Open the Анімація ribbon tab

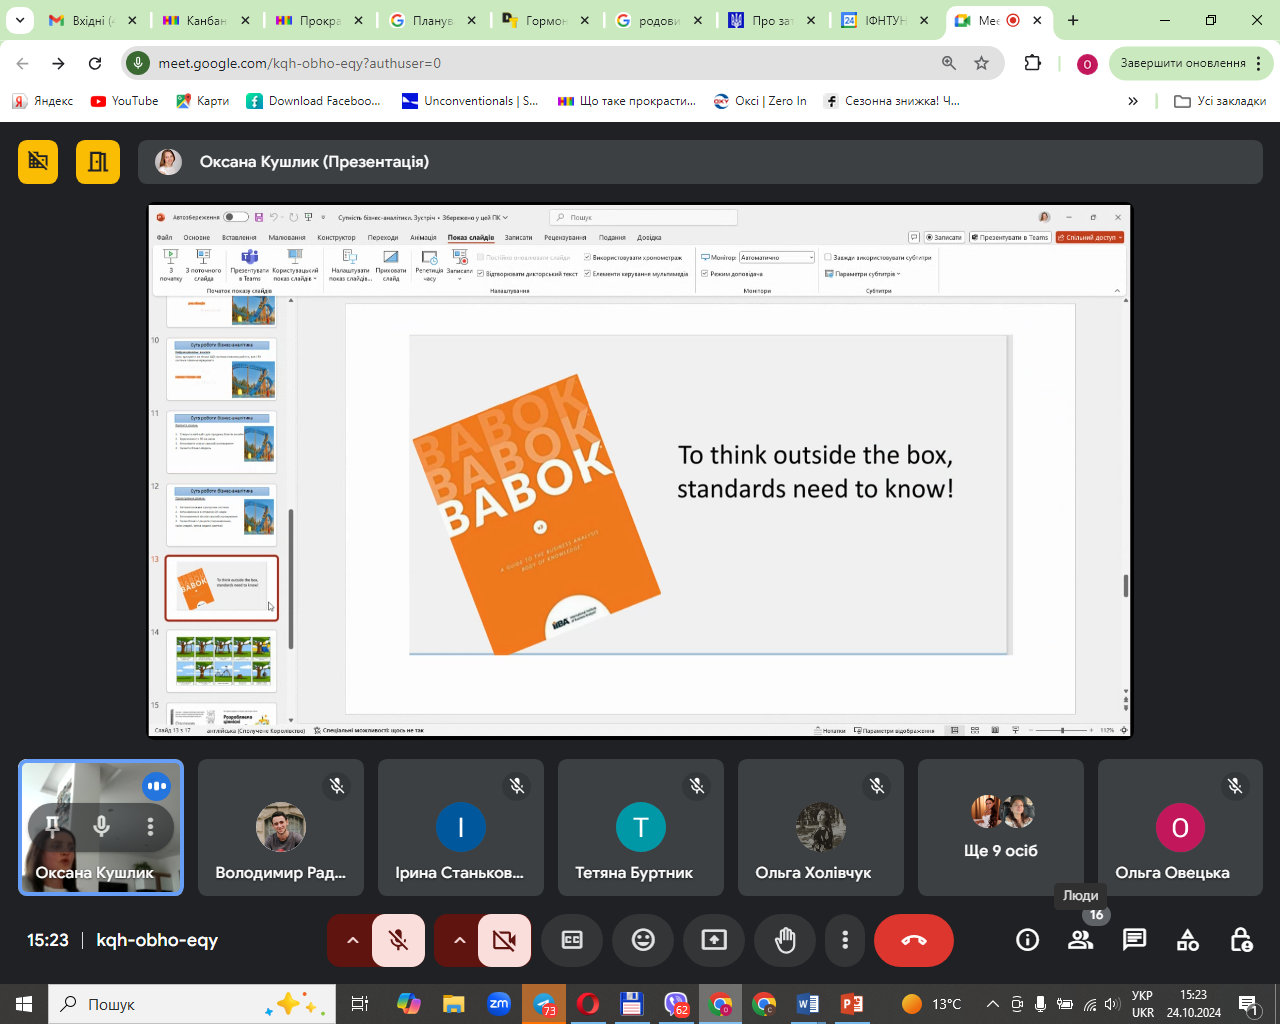[x=423, y=237]
